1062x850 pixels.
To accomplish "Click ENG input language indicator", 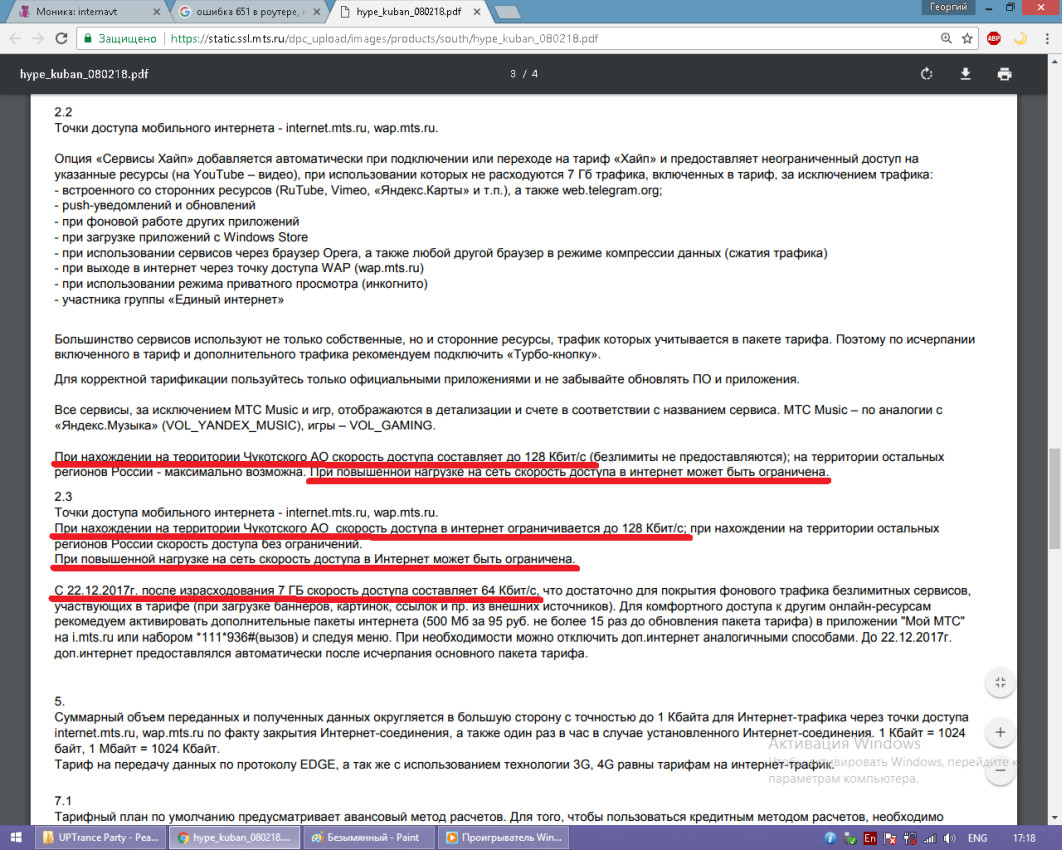I will 977,838.
